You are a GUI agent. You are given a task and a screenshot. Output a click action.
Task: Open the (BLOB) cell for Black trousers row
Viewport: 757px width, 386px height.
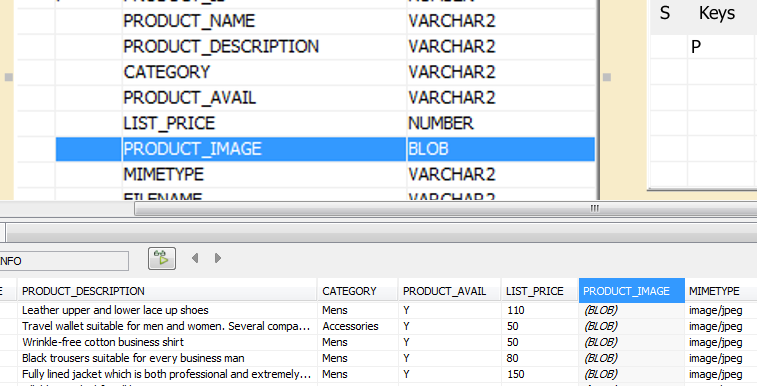coord(631,358)
